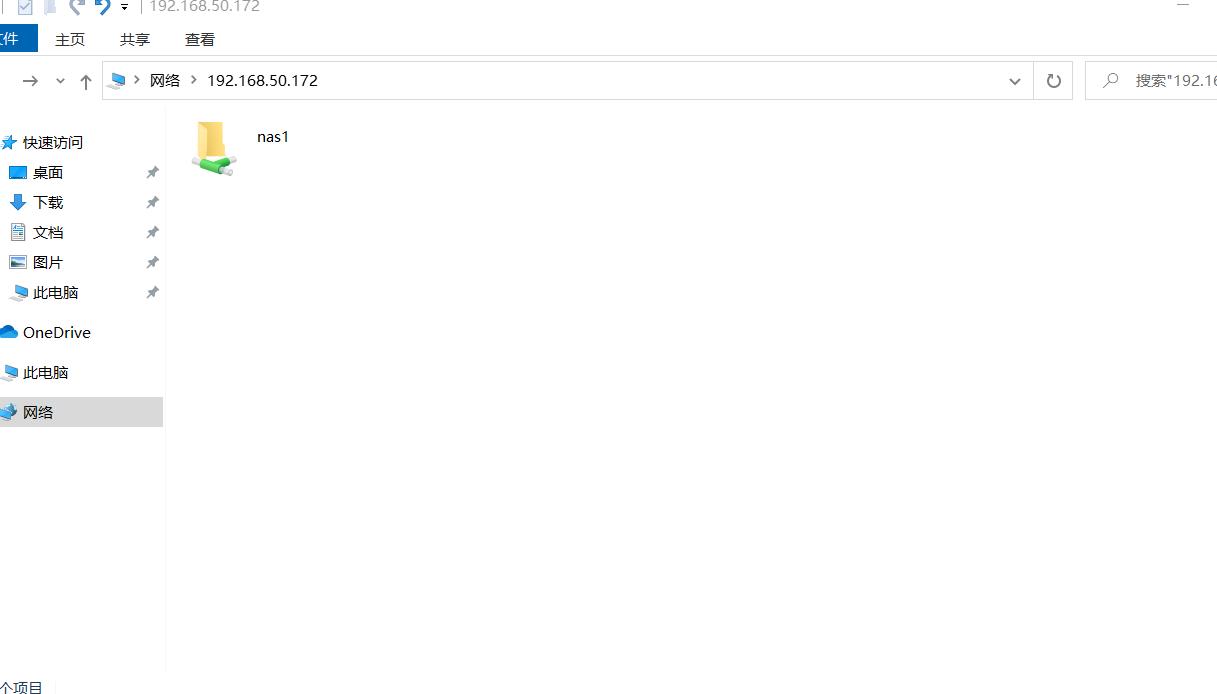Click the OneDrive cloud icon
Screen dimensions: 1217x694
(9, 332)
